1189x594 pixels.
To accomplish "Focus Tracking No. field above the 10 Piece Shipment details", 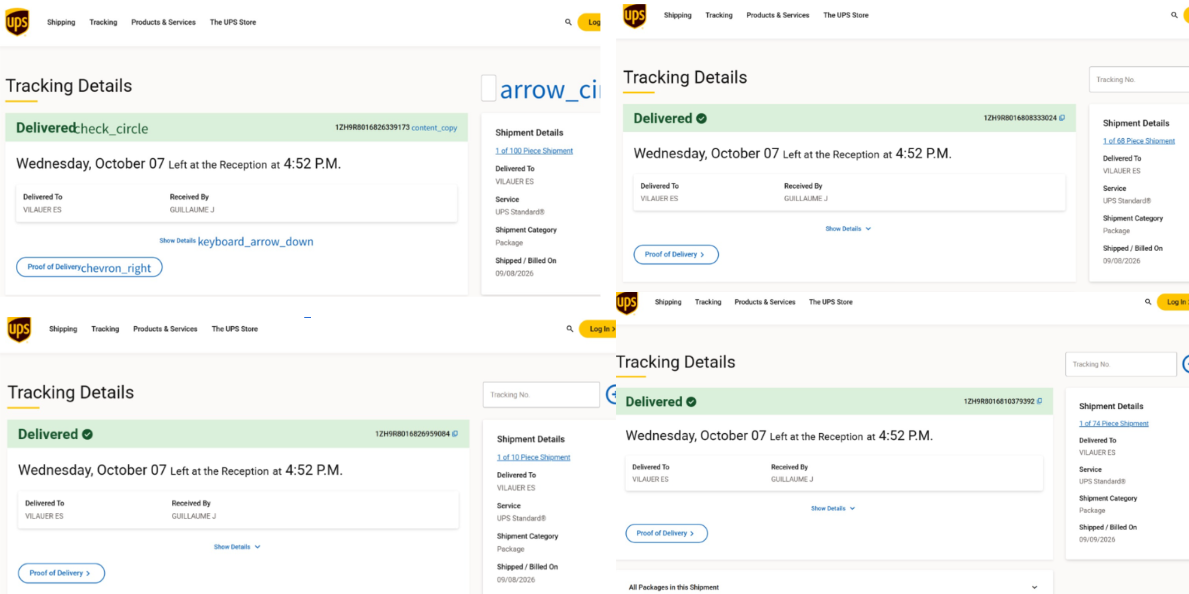I will (x=541, y=394).
